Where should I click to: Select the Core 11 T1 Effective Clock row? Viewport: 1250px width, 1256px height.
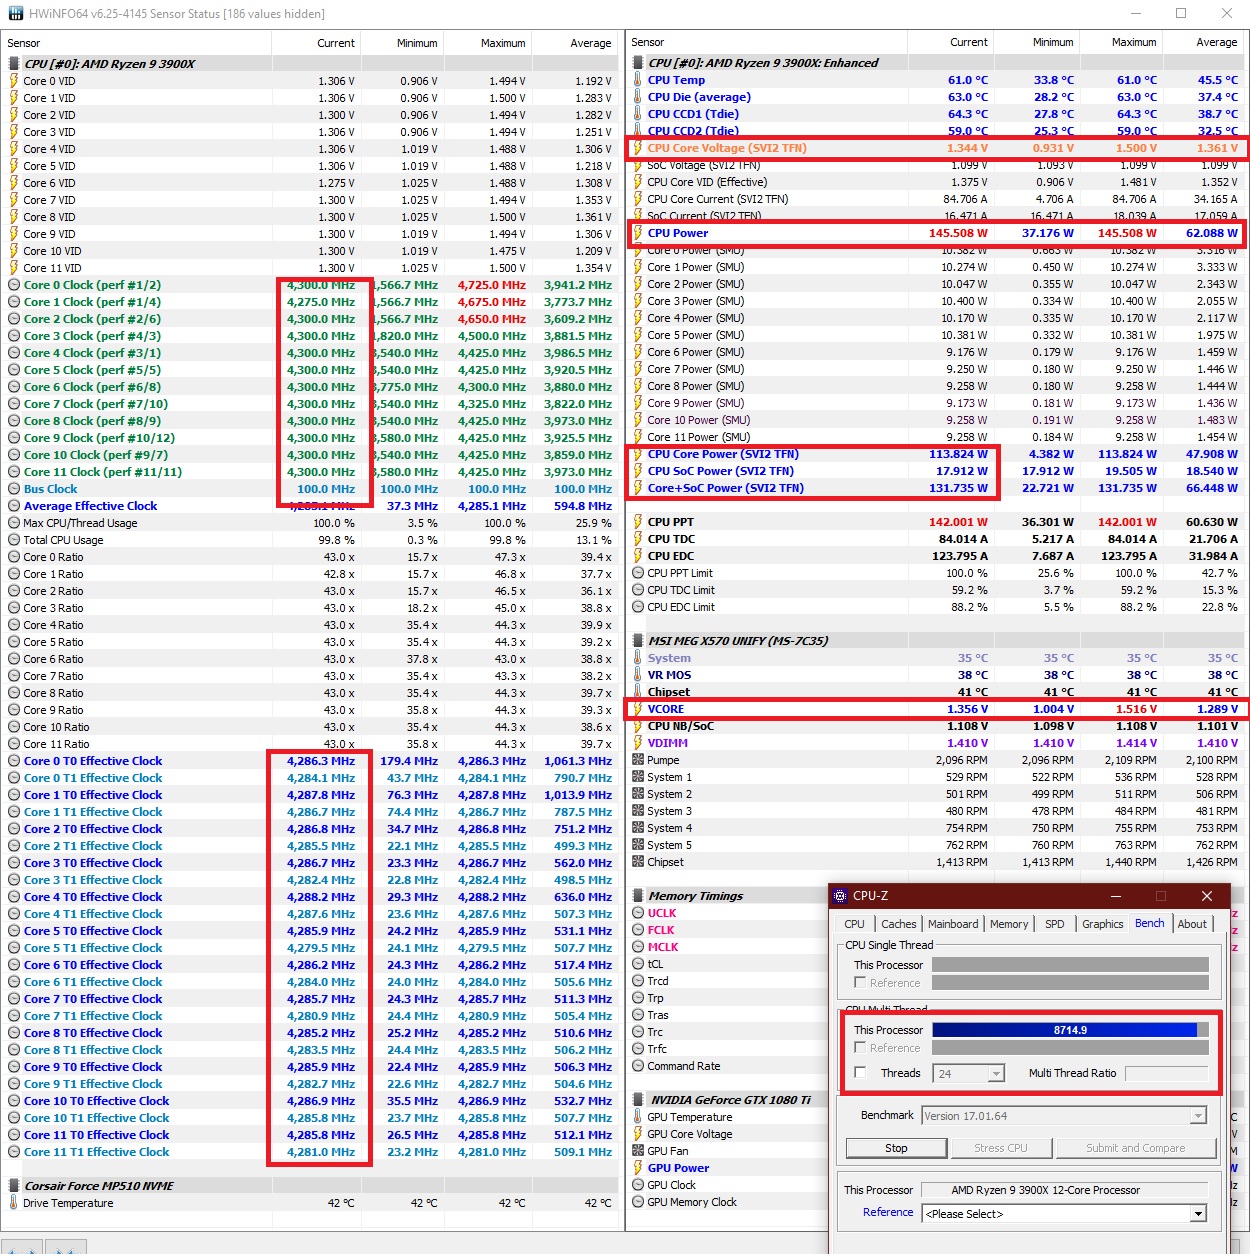310,1152
